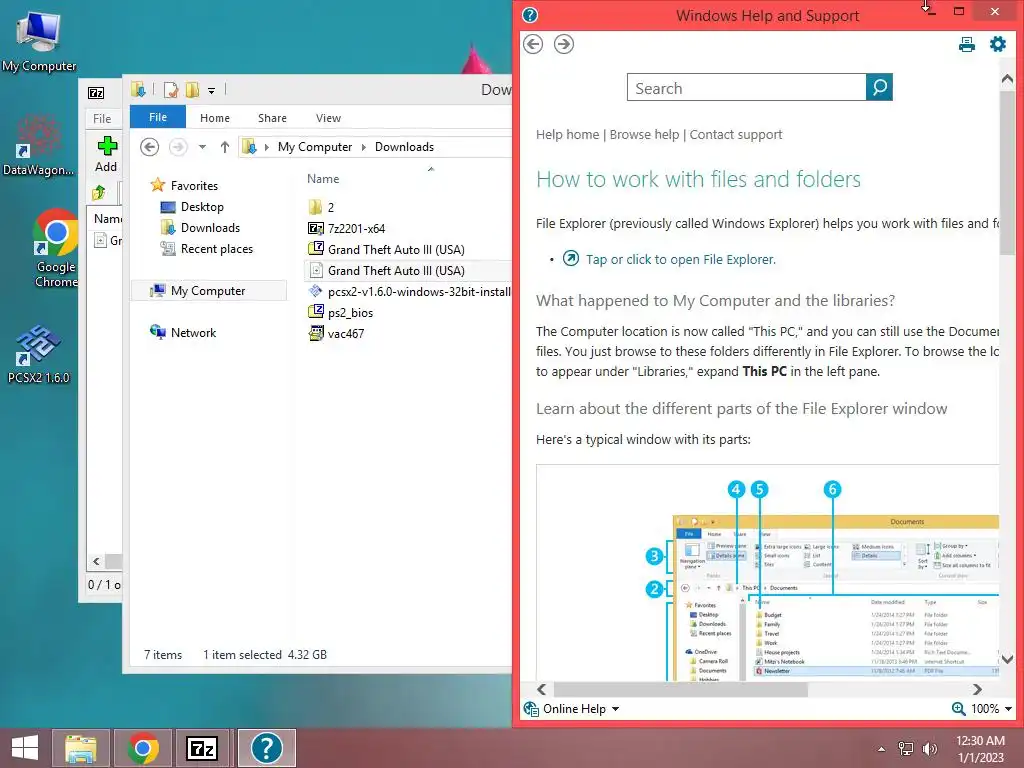The height and width of the screenshot is (768, 1024).
Task: Launch Google Chrome desktop shortcut
Action: [x=56, y=249]
